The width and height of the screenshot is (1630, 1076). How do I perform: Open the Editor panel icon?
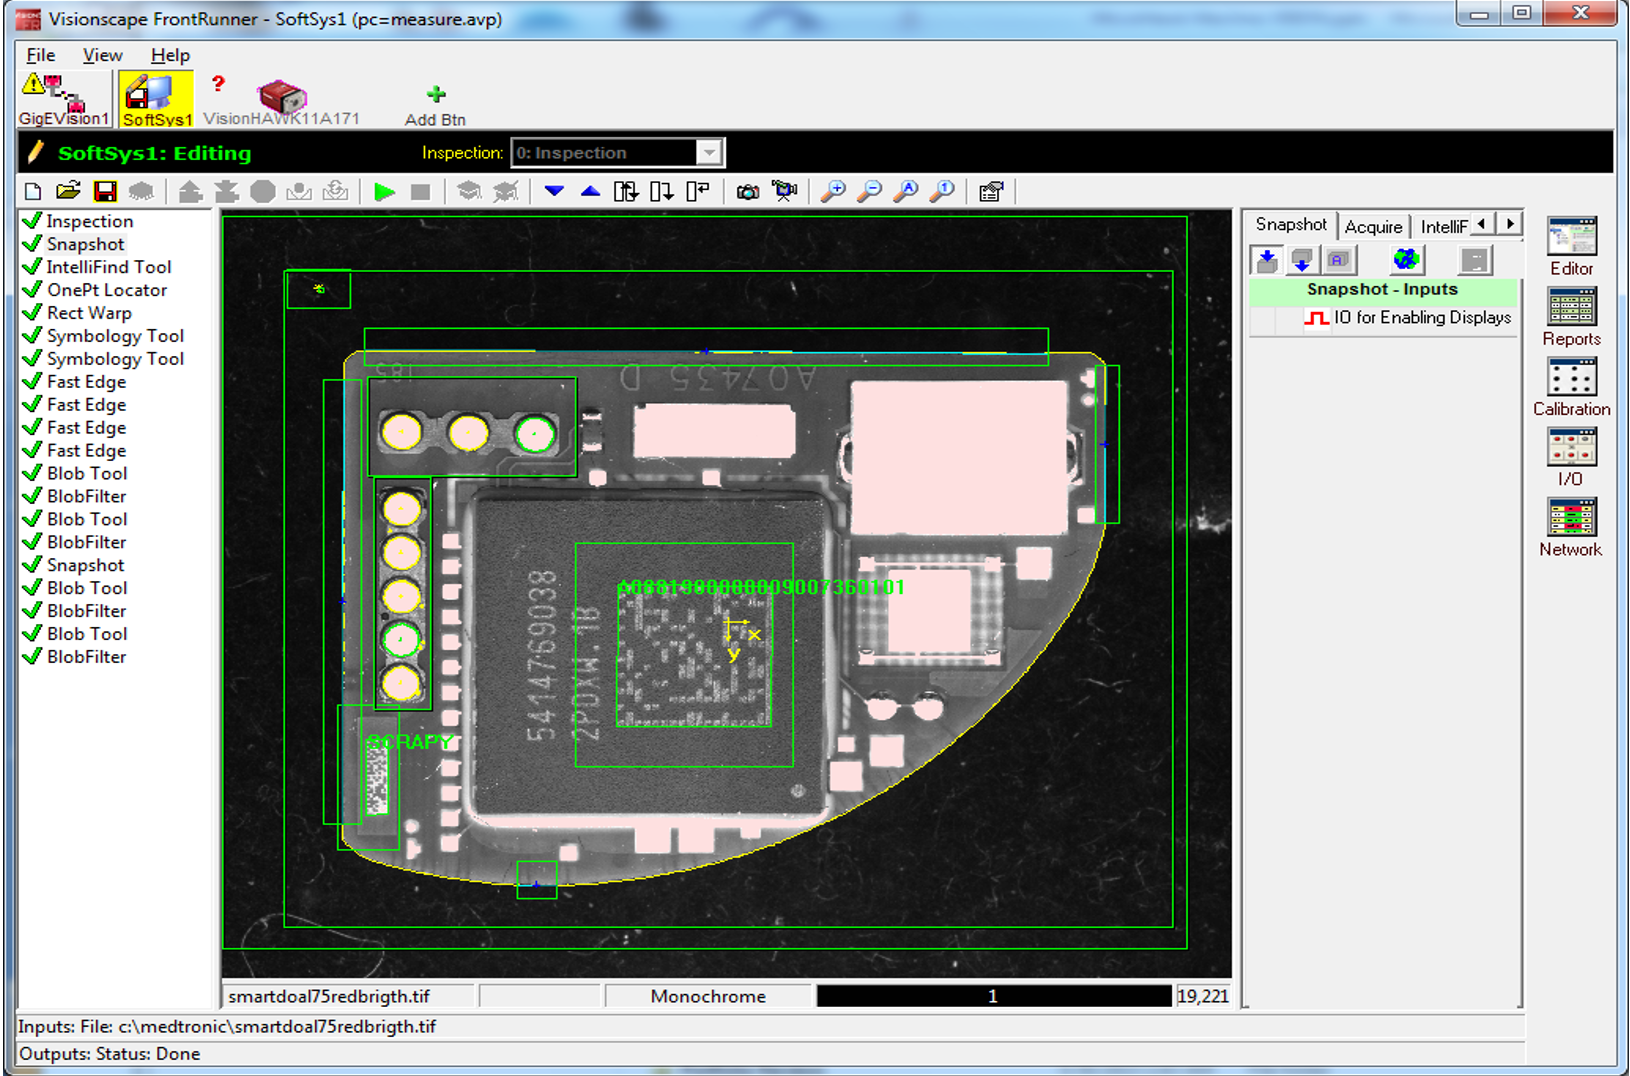(1571, 247)
